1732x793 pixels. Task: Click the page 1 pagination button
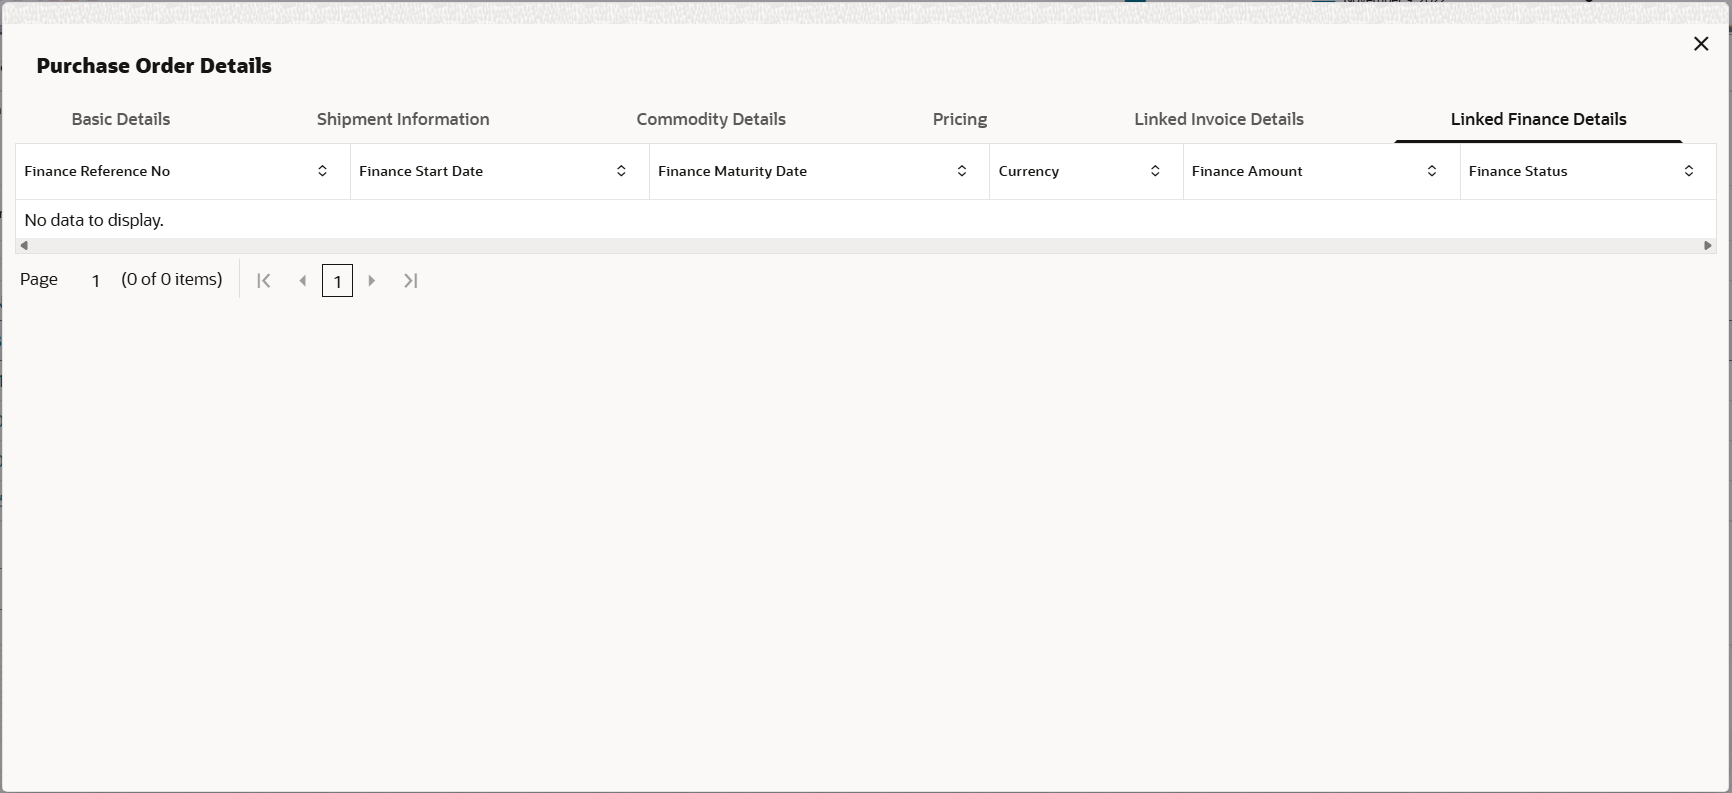pos(337,281)
